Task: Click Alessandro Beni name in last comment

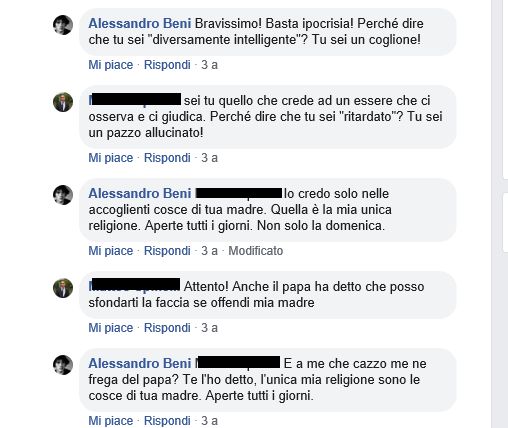Action: [x=140, y=364]
